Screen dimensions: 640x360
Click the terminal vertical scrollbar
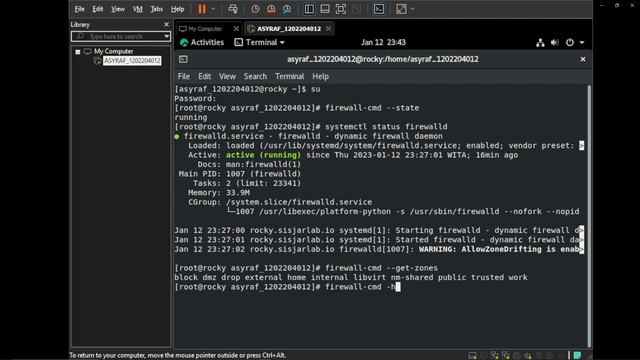point(589,216)
